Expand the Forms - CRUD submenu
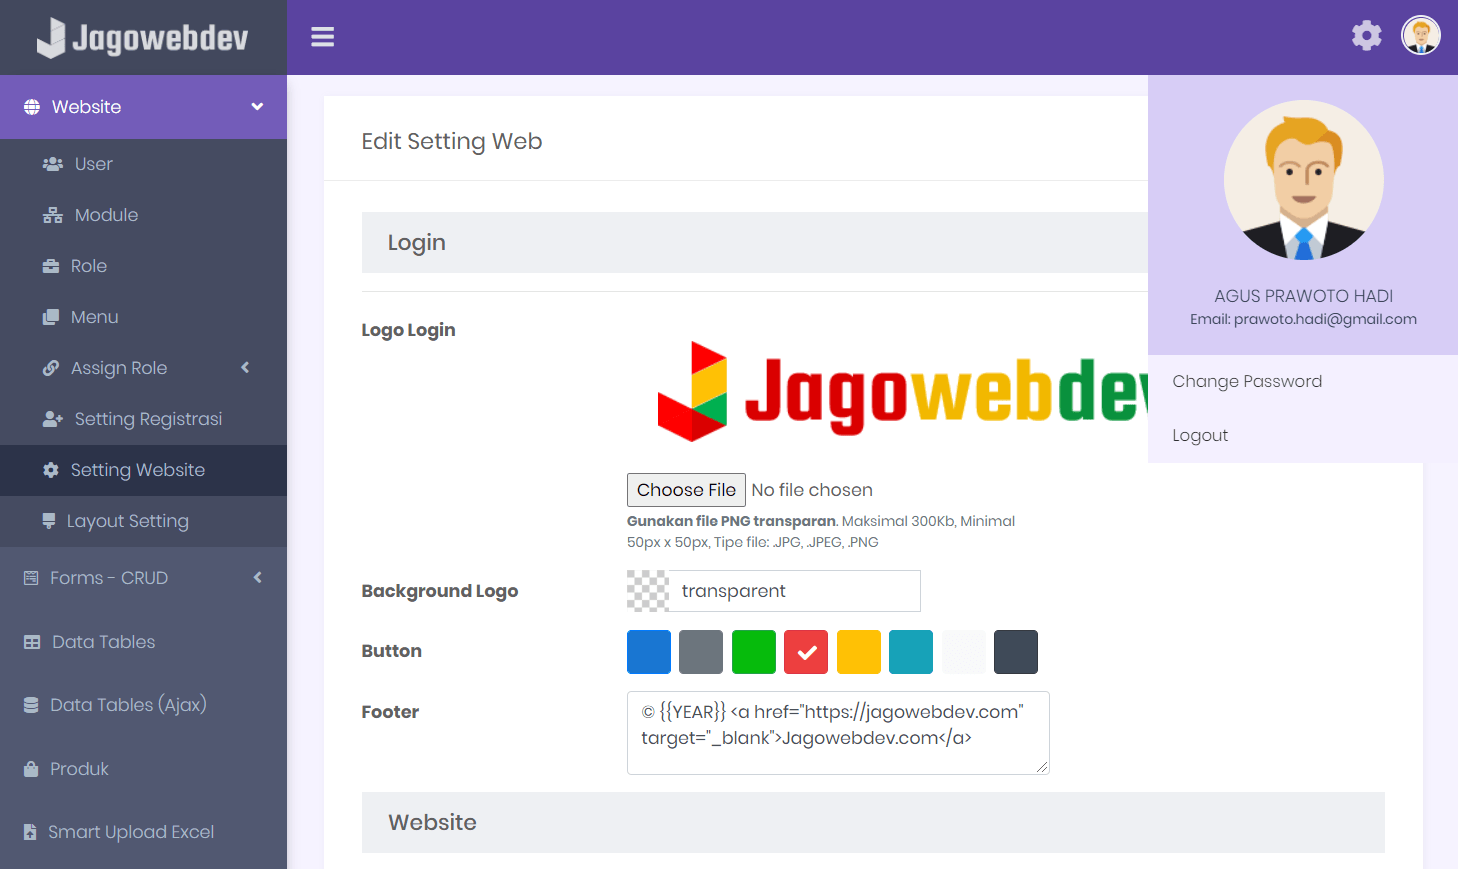Image resolution: width=1458 pixels, height=869 pixels. [257, 577]
